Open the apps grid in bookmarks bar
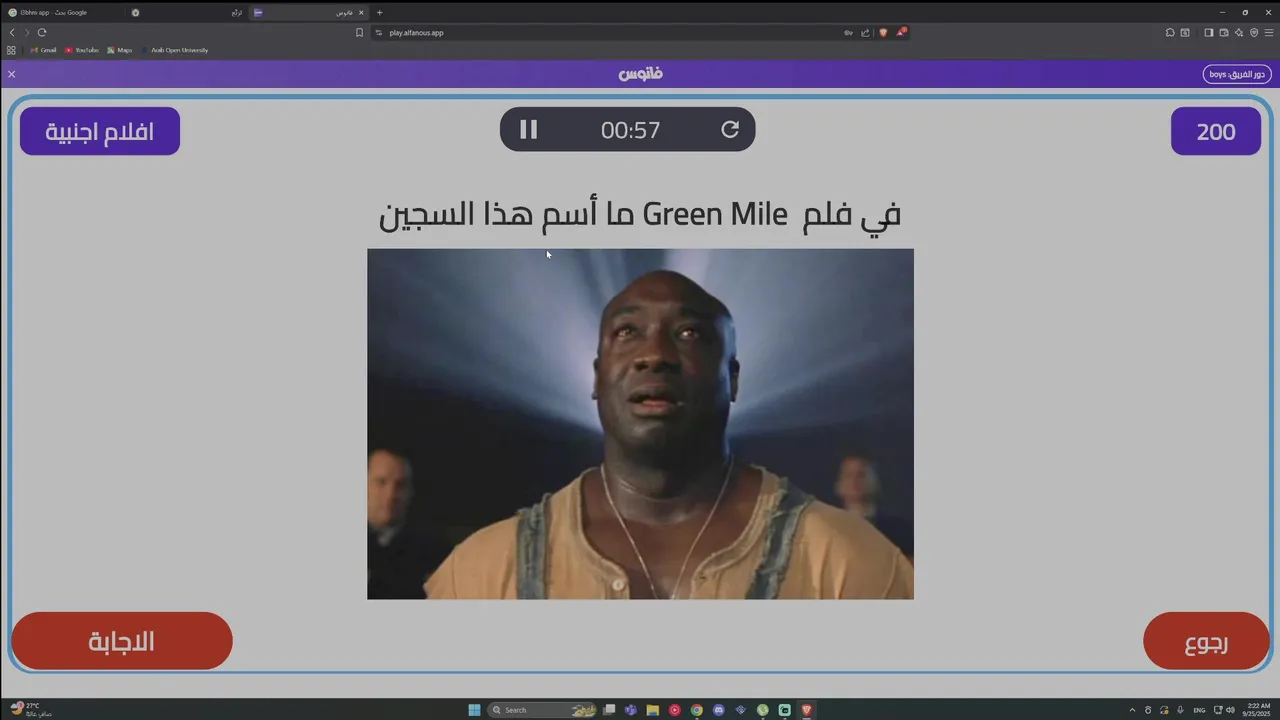 point(11,50)
